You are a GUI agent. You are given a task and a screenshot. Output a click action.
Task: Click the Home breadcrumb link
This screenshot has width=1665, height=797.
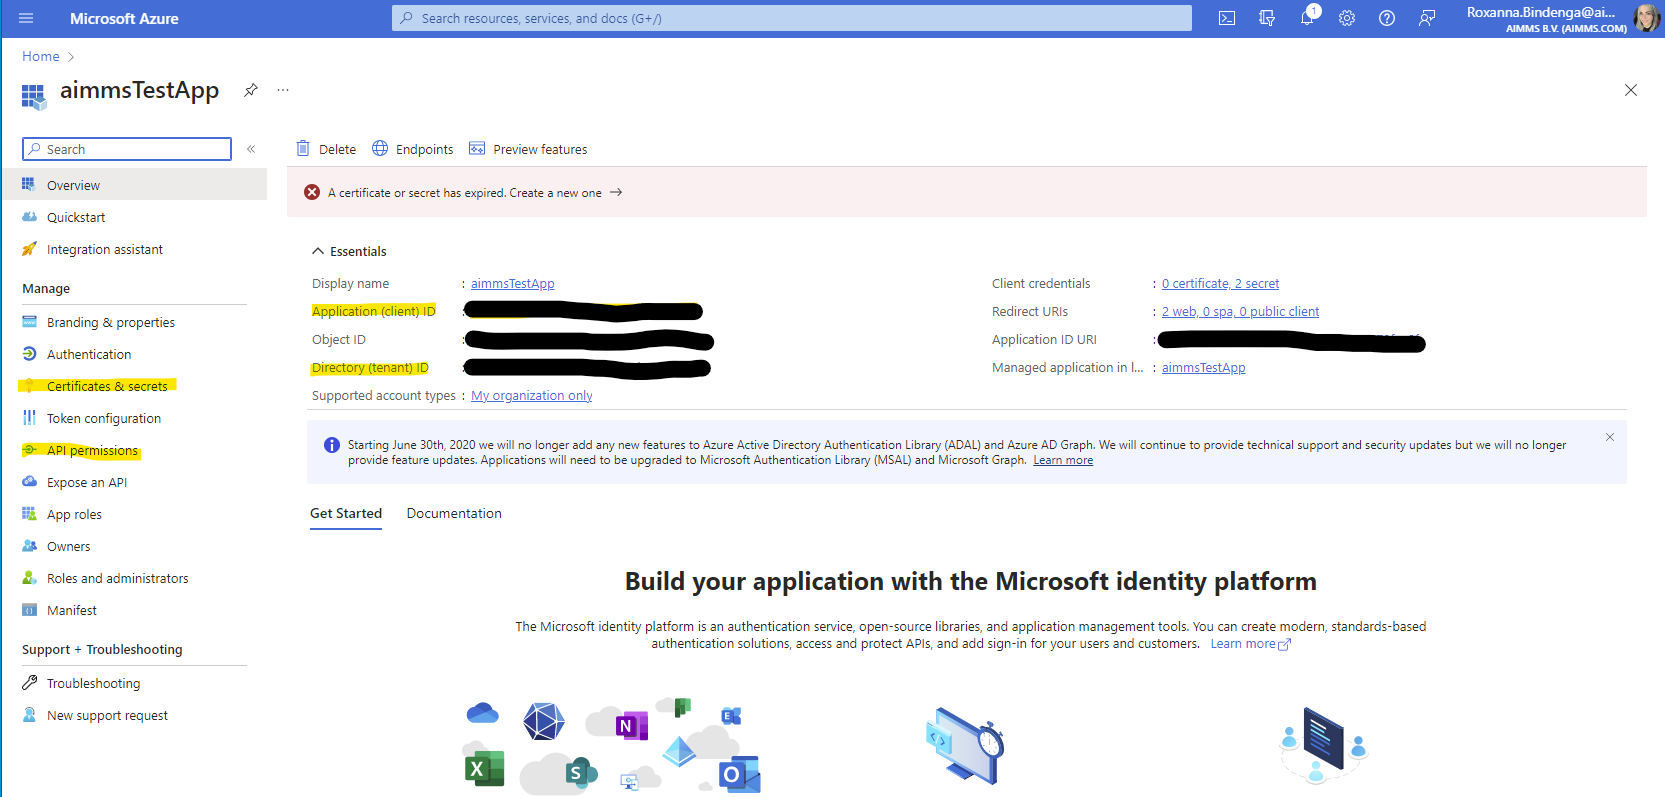[x=41, y=56]
